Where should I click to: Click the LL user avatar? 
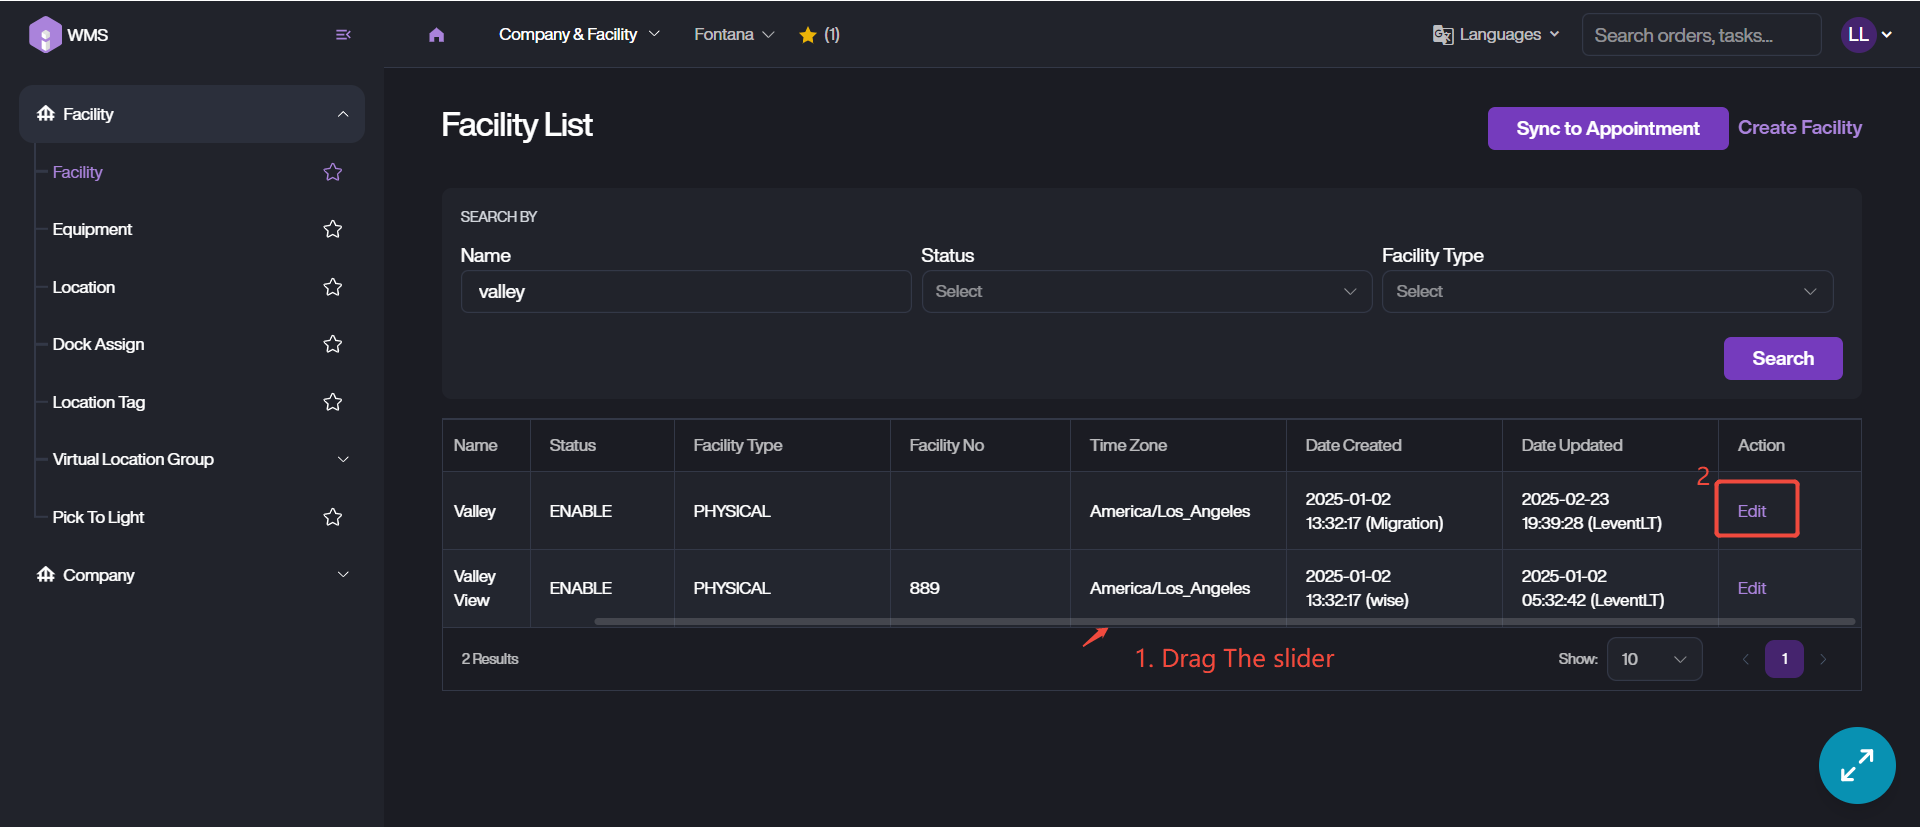[x=1858, y=34]
